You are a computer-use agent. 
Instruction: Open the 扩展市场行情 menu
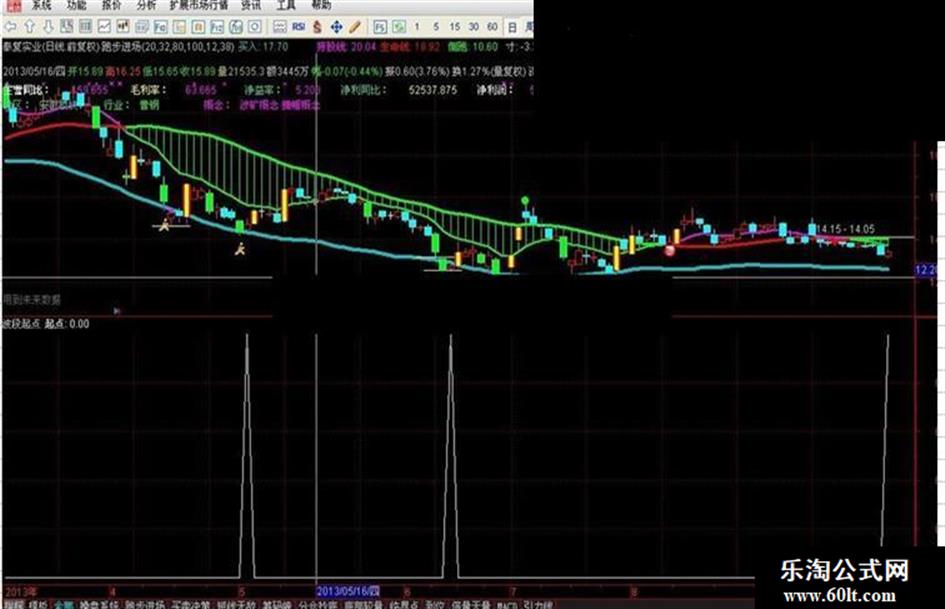tap(199, 5)
